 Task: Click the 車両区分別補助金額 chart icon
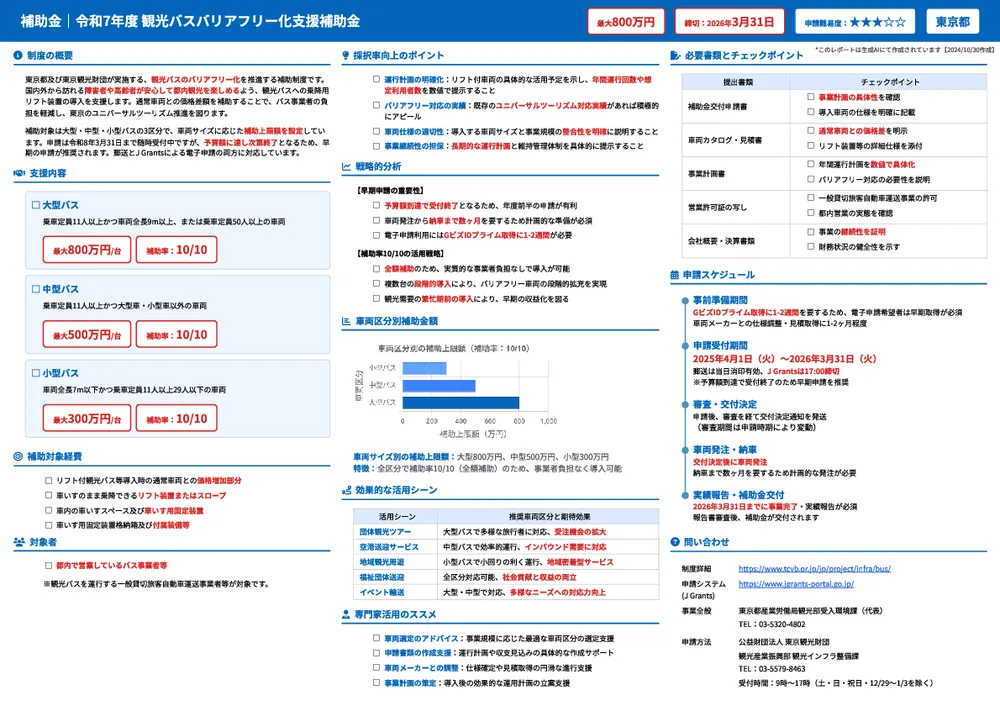point(347,322)
